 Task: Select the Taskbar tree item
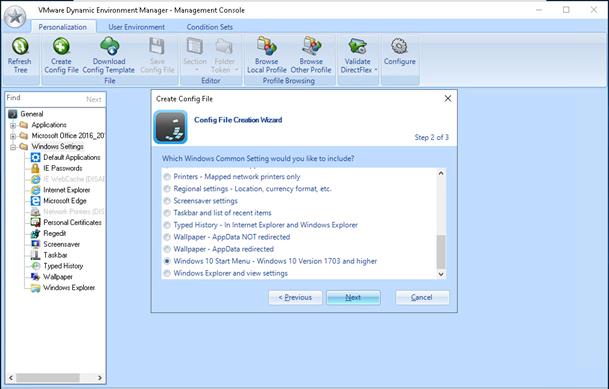point(49,255)
